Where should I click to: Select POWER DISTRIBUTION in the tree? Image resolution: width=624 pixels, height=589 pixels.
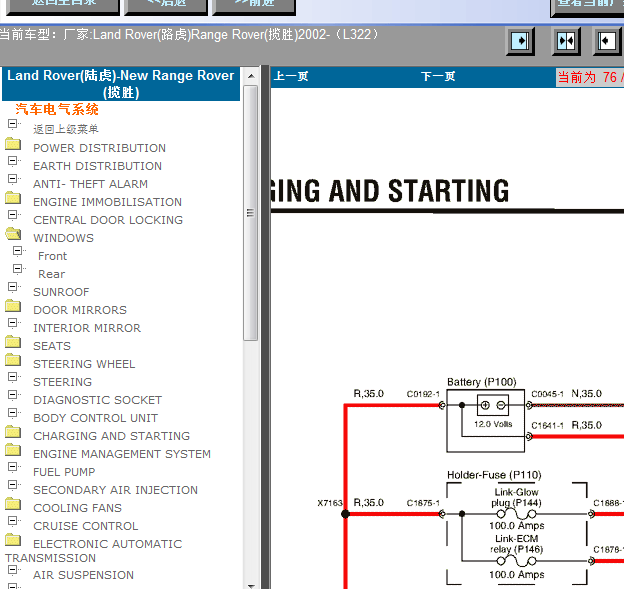(x=99, y=148)
